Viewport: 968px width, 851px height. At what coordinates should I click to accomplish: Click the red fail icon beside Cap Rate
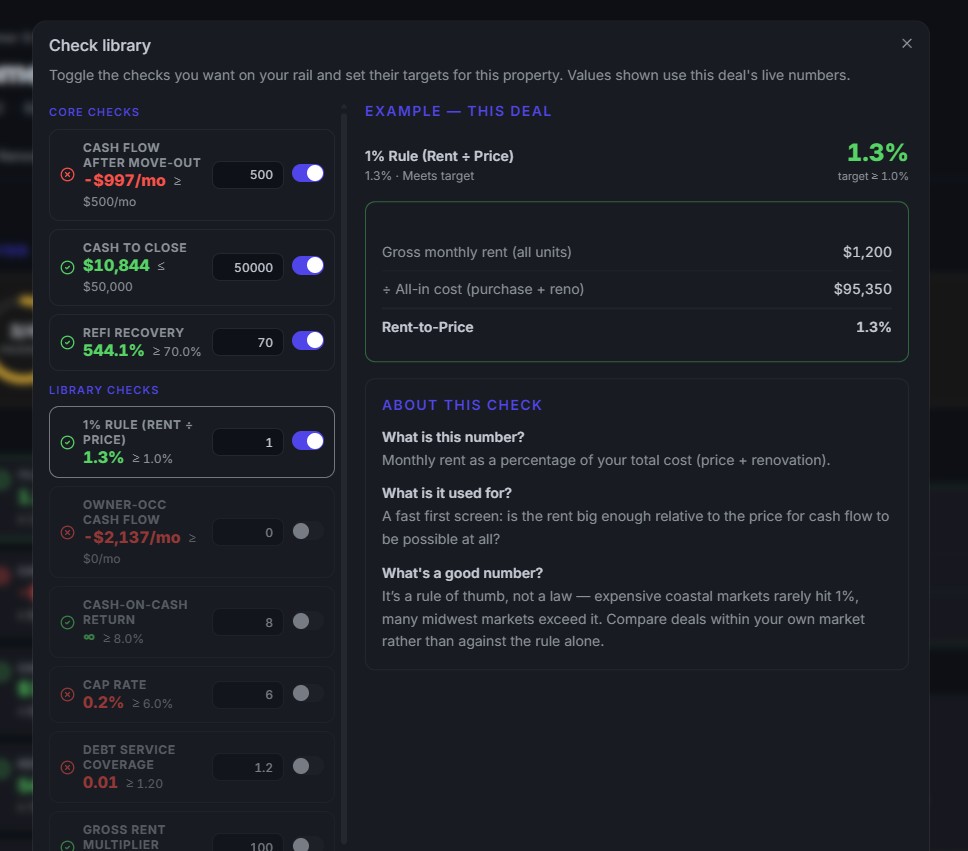click(x=68, y=695)
